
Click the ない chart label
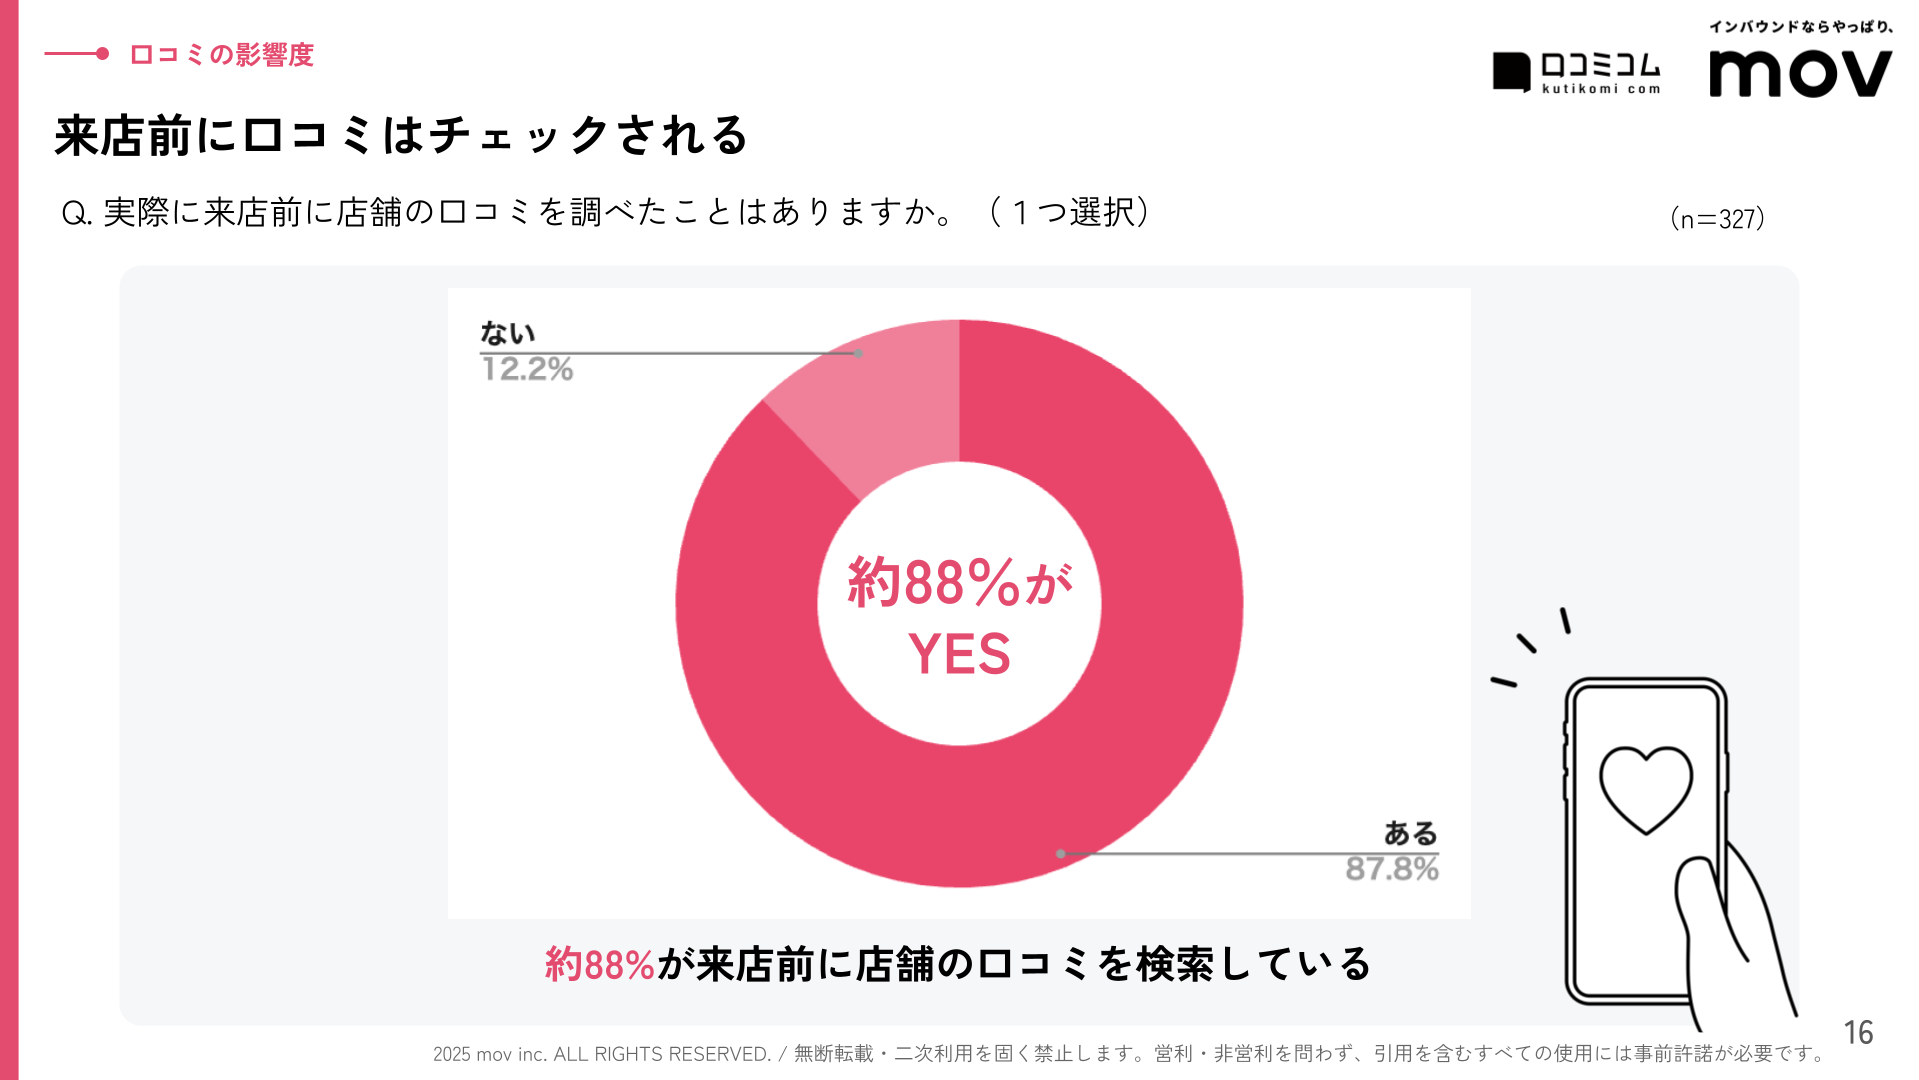pyautogui.click(x=508, y=333)
